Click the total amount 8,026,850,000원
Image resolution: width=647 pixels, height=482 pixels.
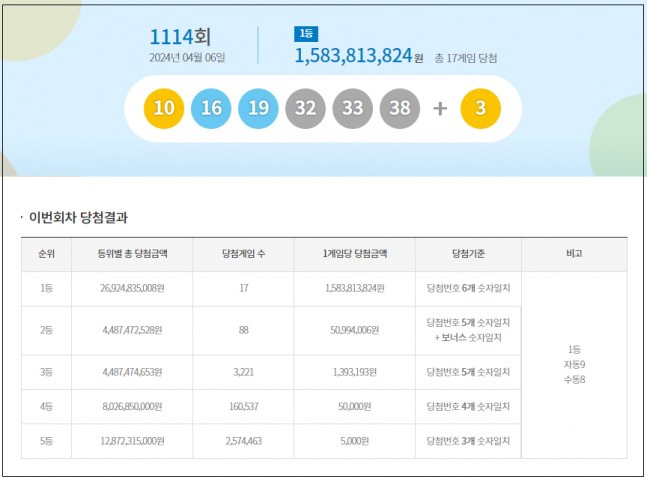click(x=132, y=406)
